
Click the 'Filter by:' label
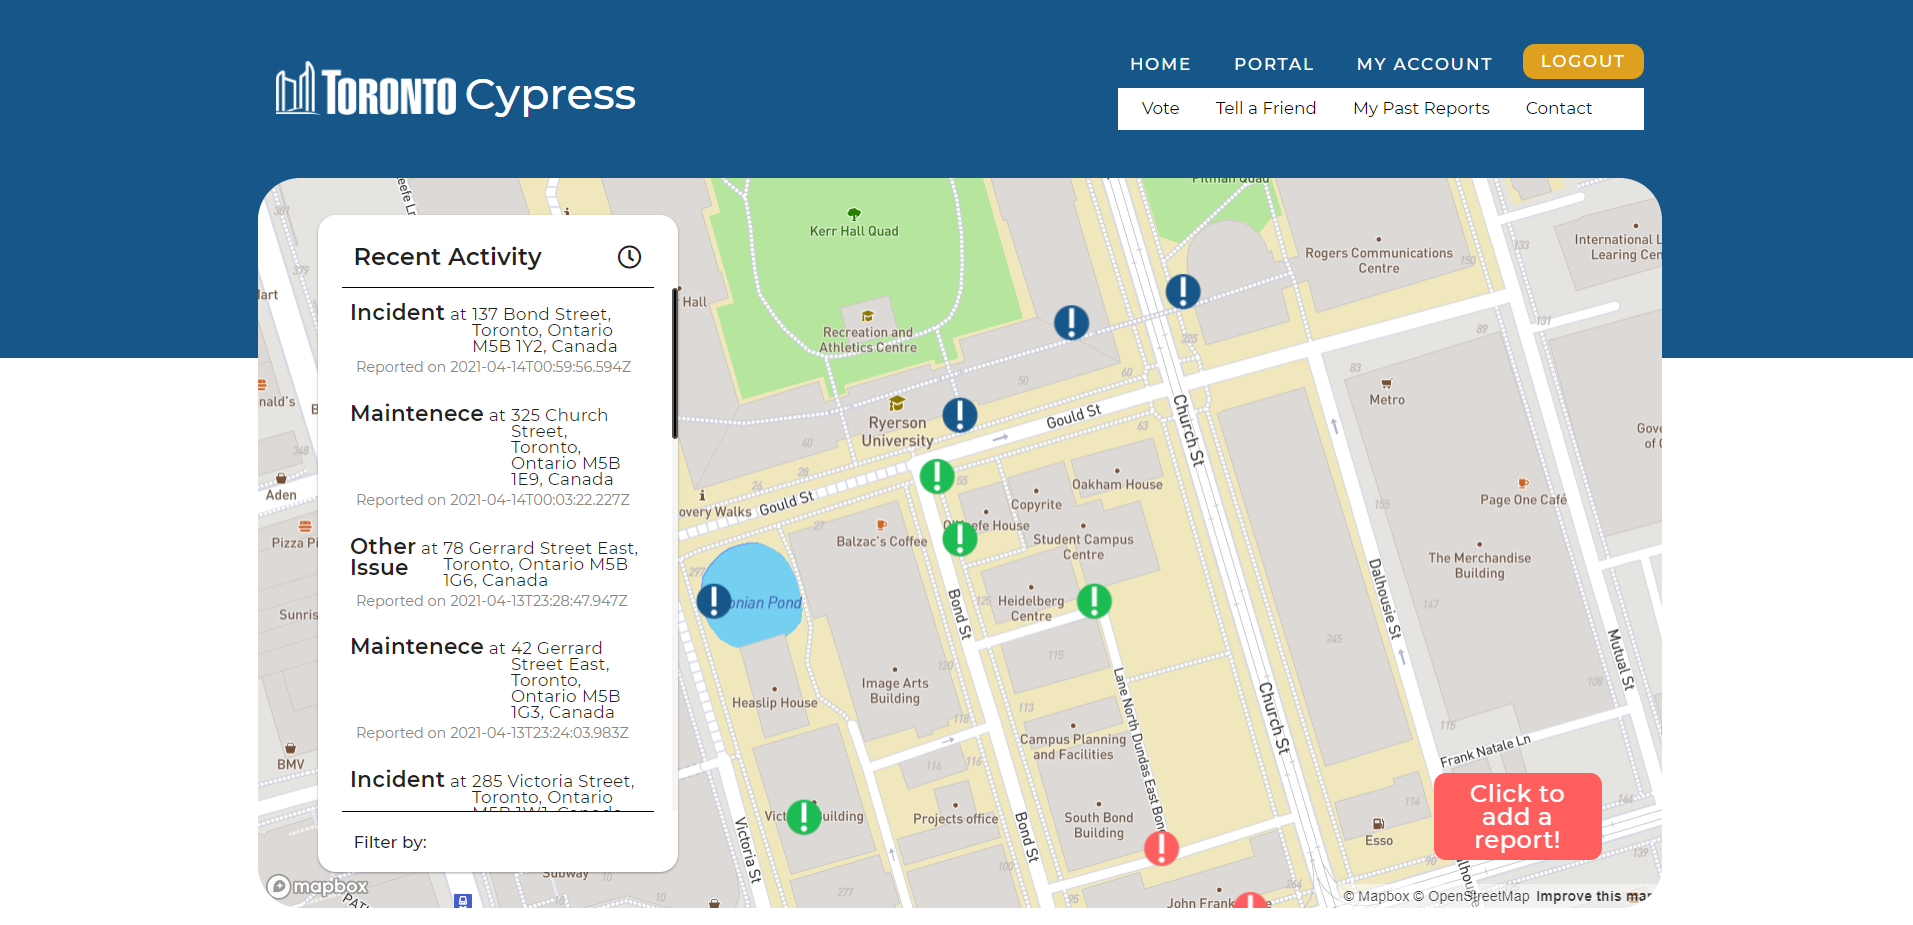click(390, 842)
